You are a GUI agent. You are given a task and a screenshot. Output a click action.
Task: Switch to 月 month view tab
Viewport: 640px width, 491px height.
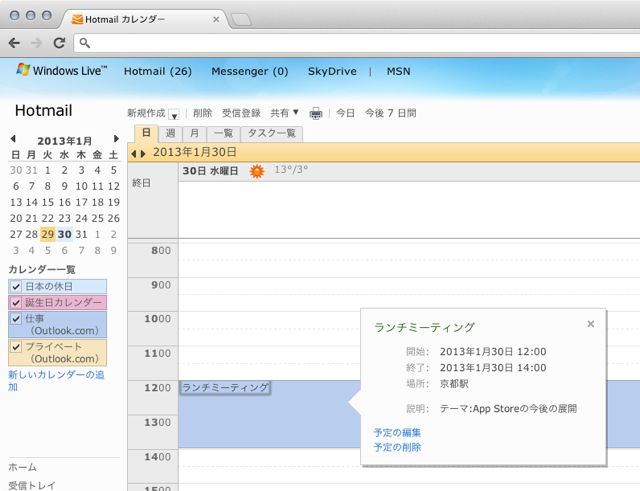pyautogui.click(x=195, y=133)
